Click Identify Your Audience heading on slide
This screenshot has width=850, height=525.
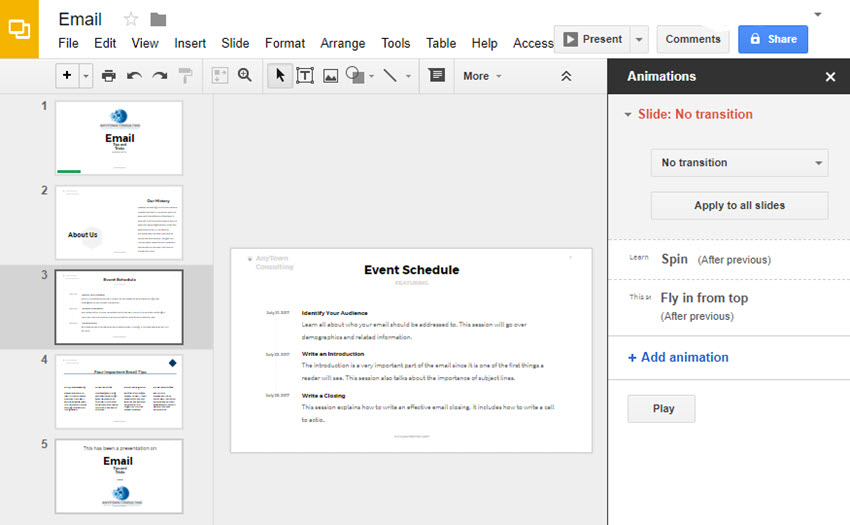coord(334,313)
